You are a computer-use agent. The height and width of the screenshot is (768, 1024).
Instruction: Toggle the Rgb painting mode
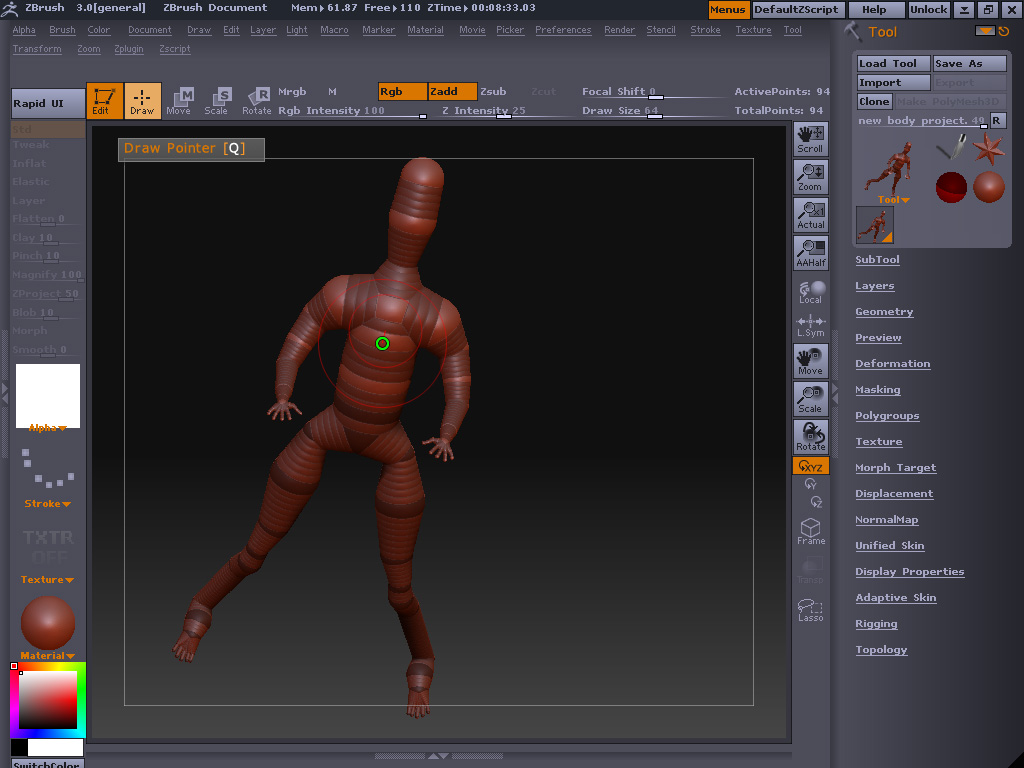pyautogui.click(x=400, y=90)
